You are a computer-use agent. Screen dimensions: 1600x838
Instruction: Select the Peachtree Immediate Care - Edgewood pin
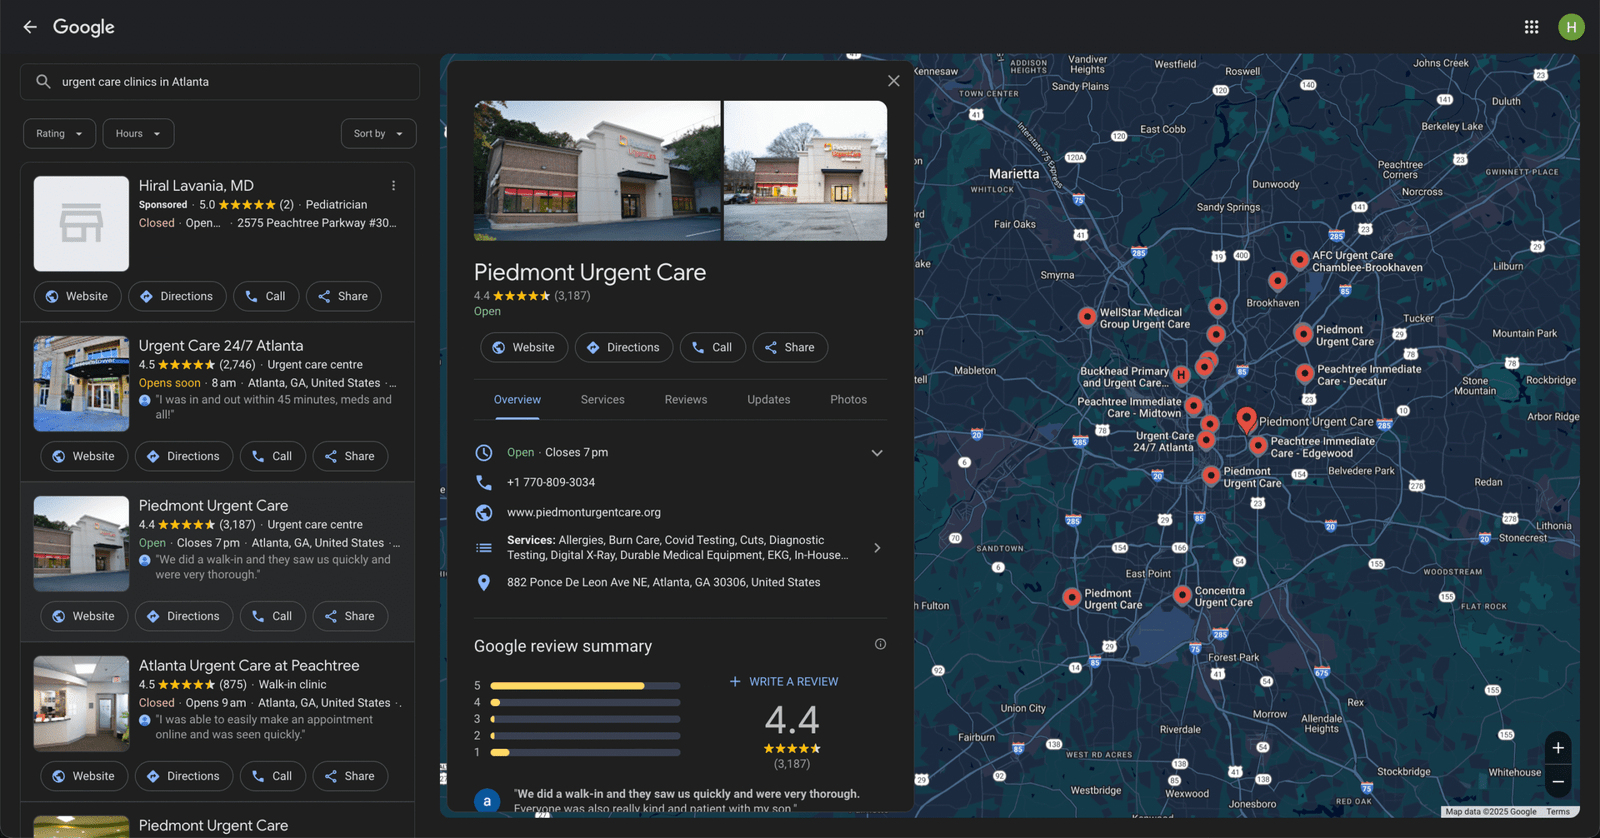[1258, 446]
